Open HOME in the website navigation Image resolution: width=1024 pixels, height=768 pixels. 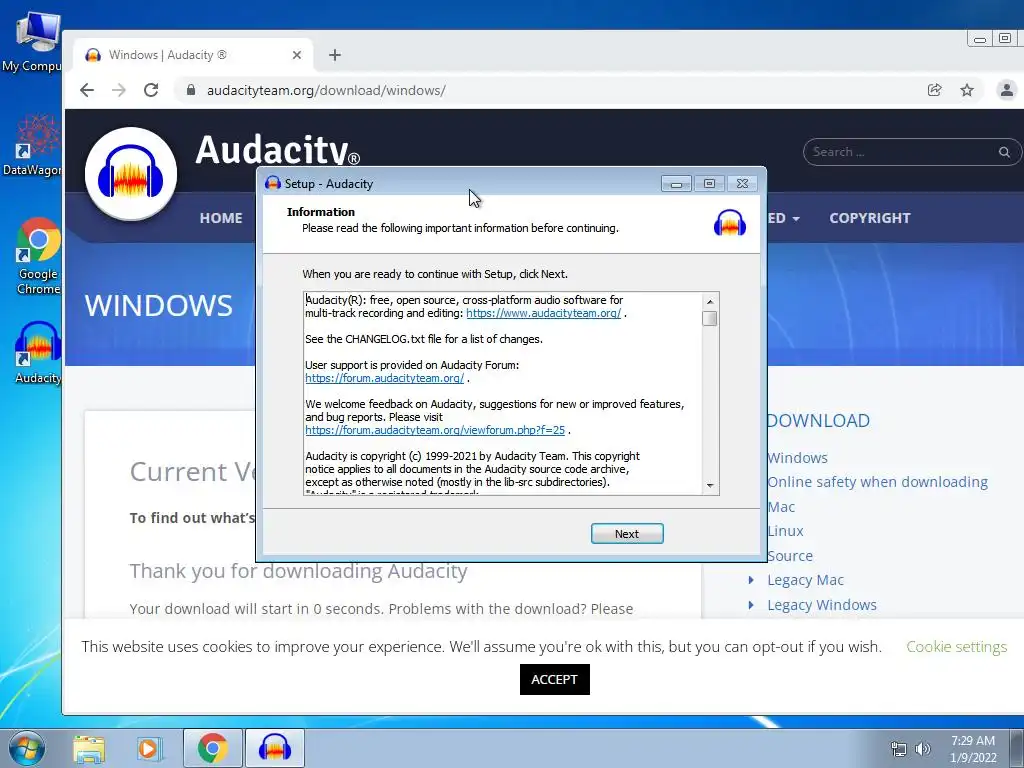221,218
